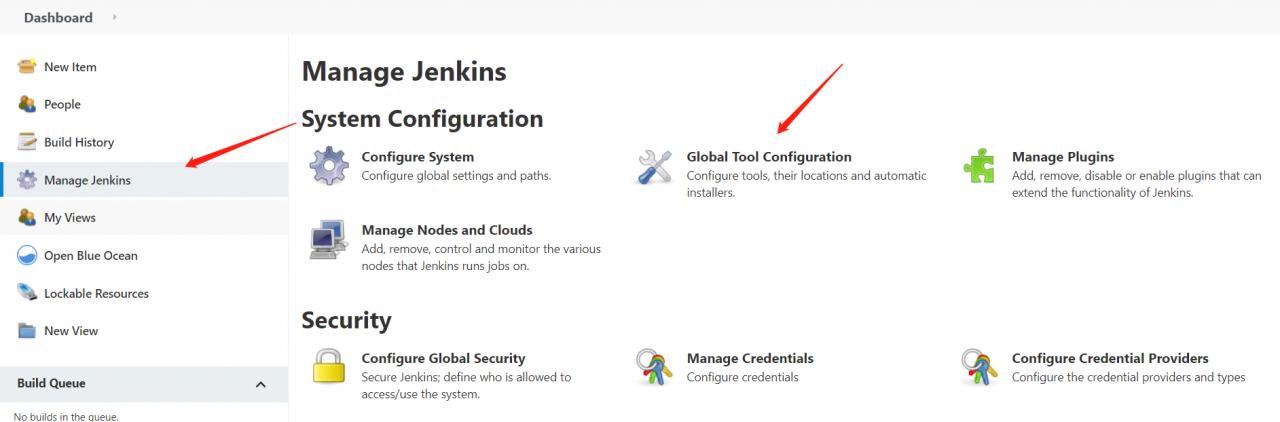
Task: Click the New Item box icon
Action: pyautogui.click(x=27, y=67)
